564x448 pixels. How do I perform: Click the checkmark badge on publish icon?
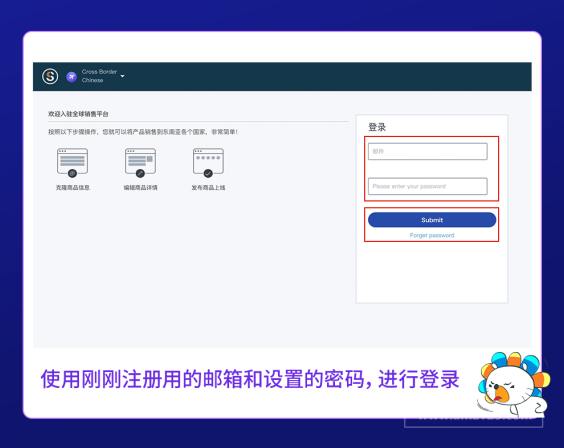(x=208, y=173)
